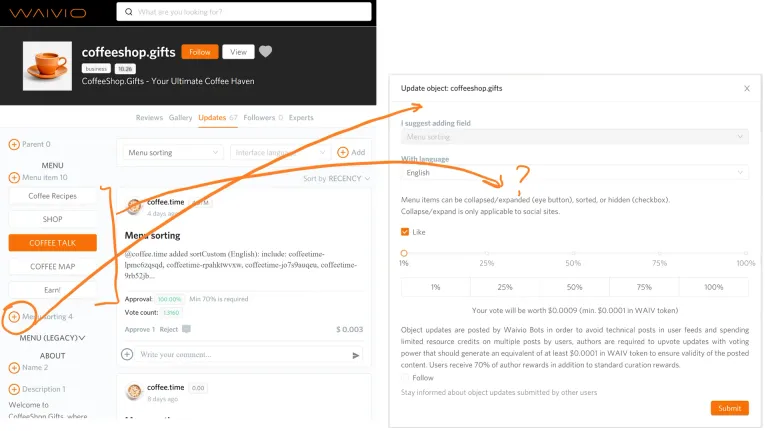Select the 50% vote weight option
The height and width of the screenshot is (431, 768).
575,287
